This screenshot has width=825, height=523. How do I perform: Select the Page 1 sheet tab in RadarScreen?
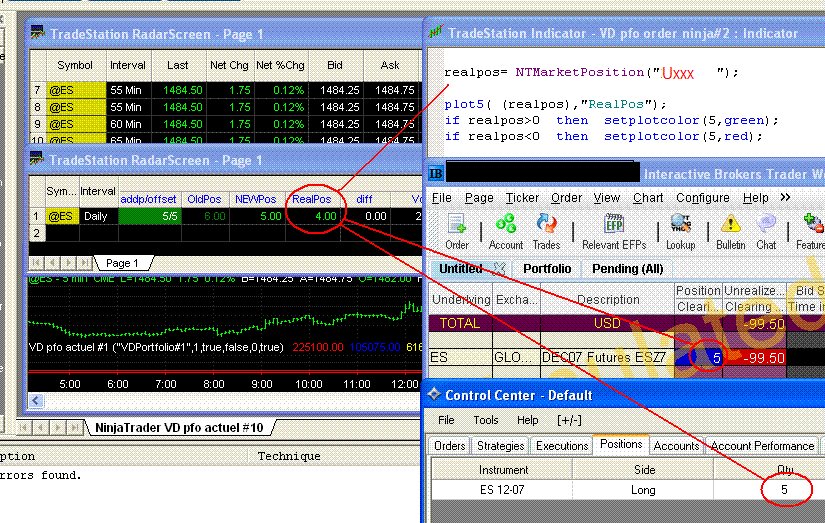pos(123,263)
